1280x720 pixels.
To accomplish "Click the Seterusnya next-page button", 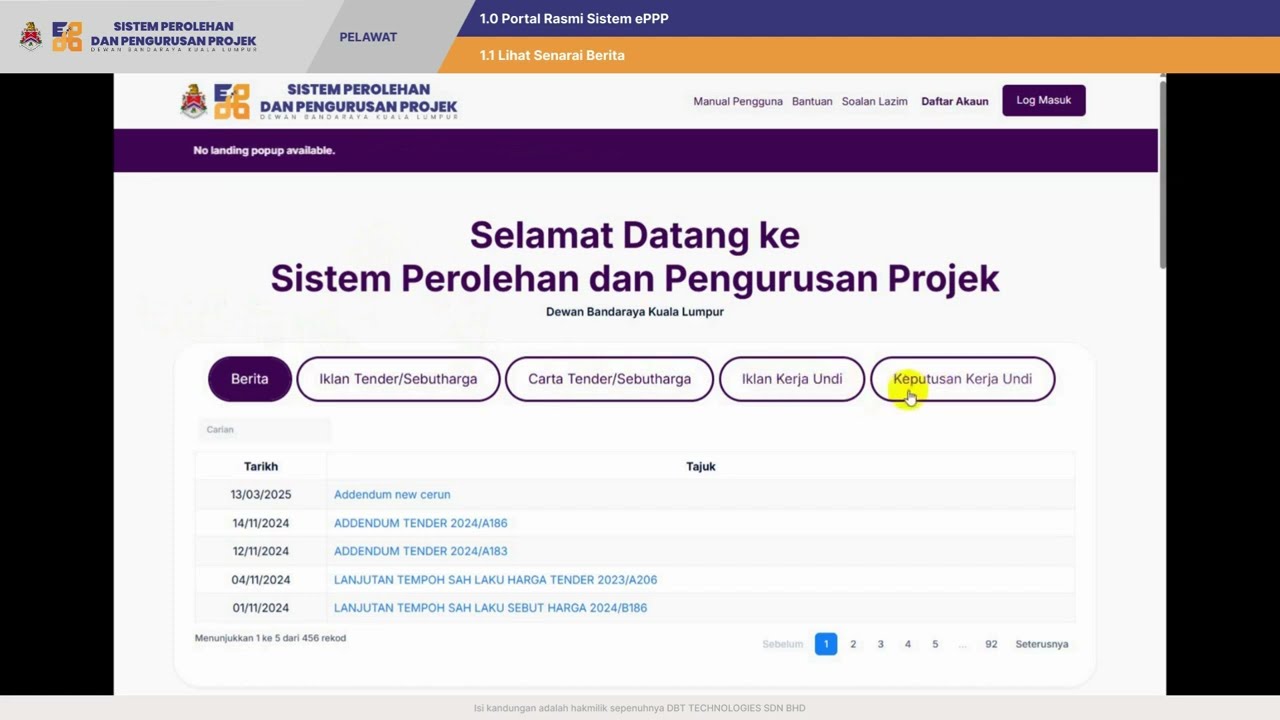I will 1042,644.
